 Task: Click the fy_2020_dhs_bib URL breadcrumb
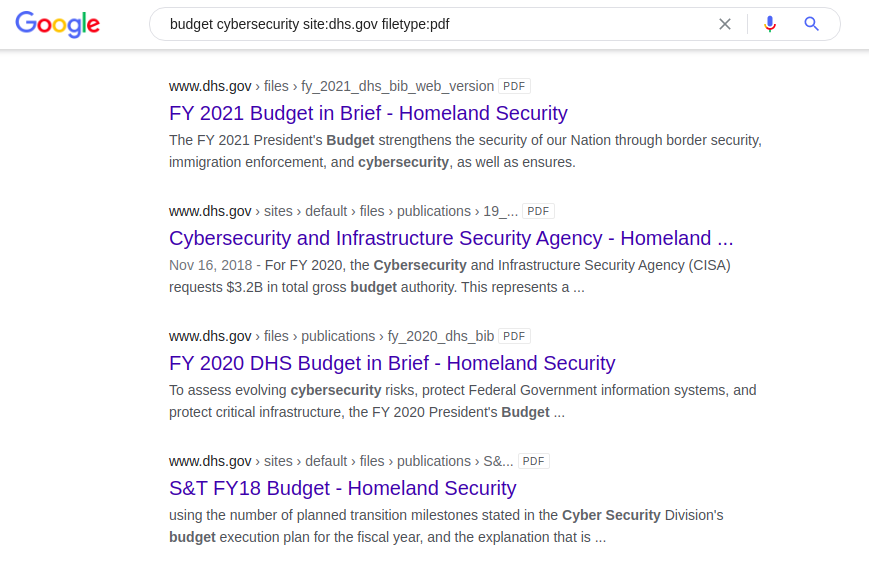pyautogui.click(x=440, y=336)
